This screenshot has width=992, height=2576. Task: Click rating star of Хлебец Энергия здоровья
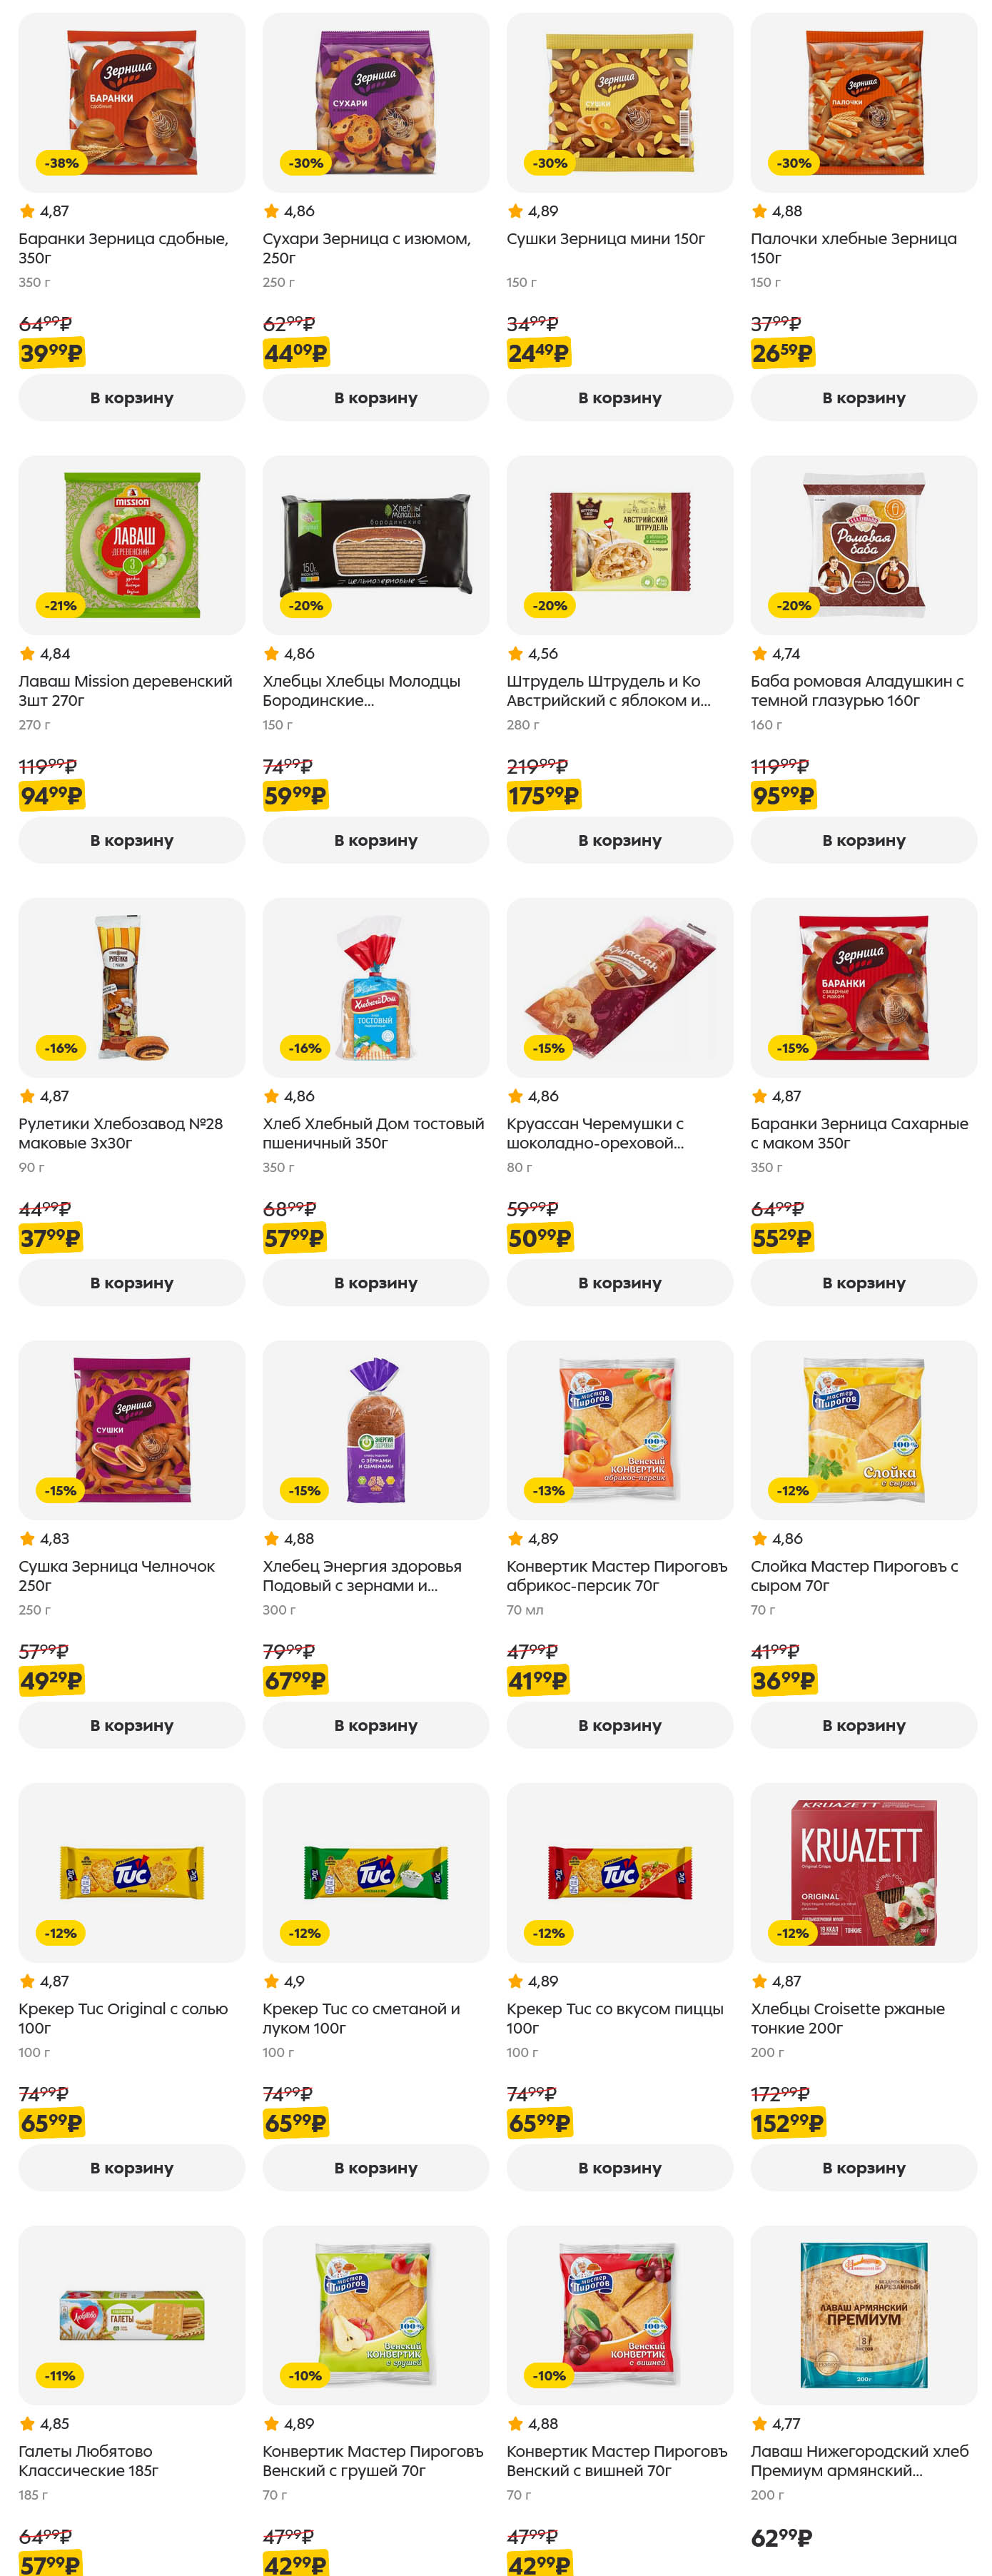point(271,1539)
